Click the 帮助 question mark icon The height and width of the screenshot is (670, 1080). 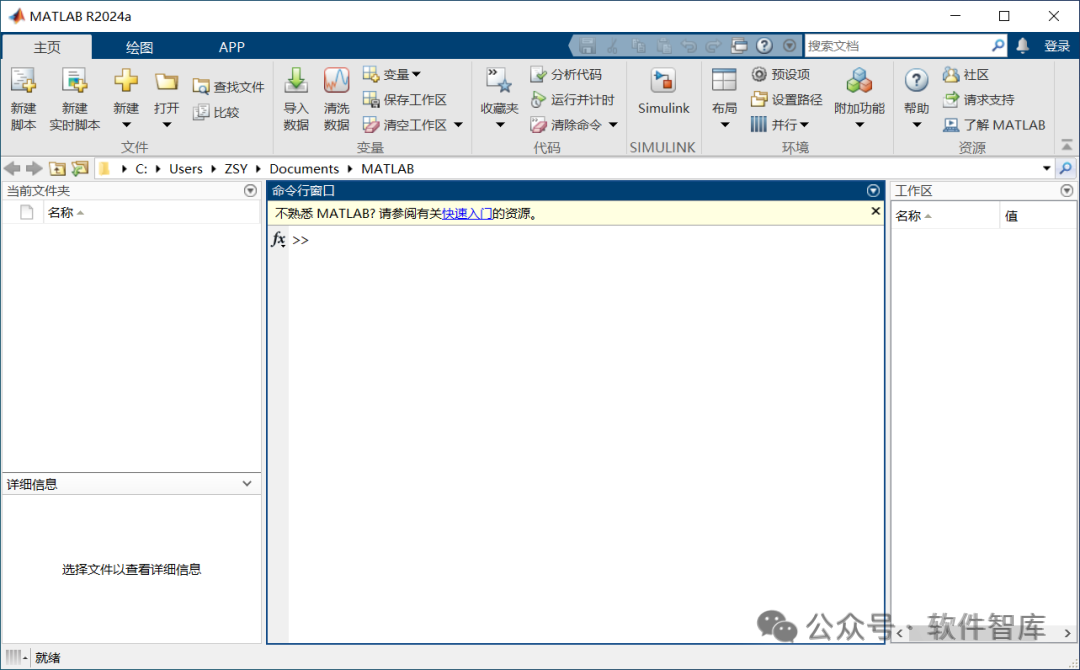(916, 81)
